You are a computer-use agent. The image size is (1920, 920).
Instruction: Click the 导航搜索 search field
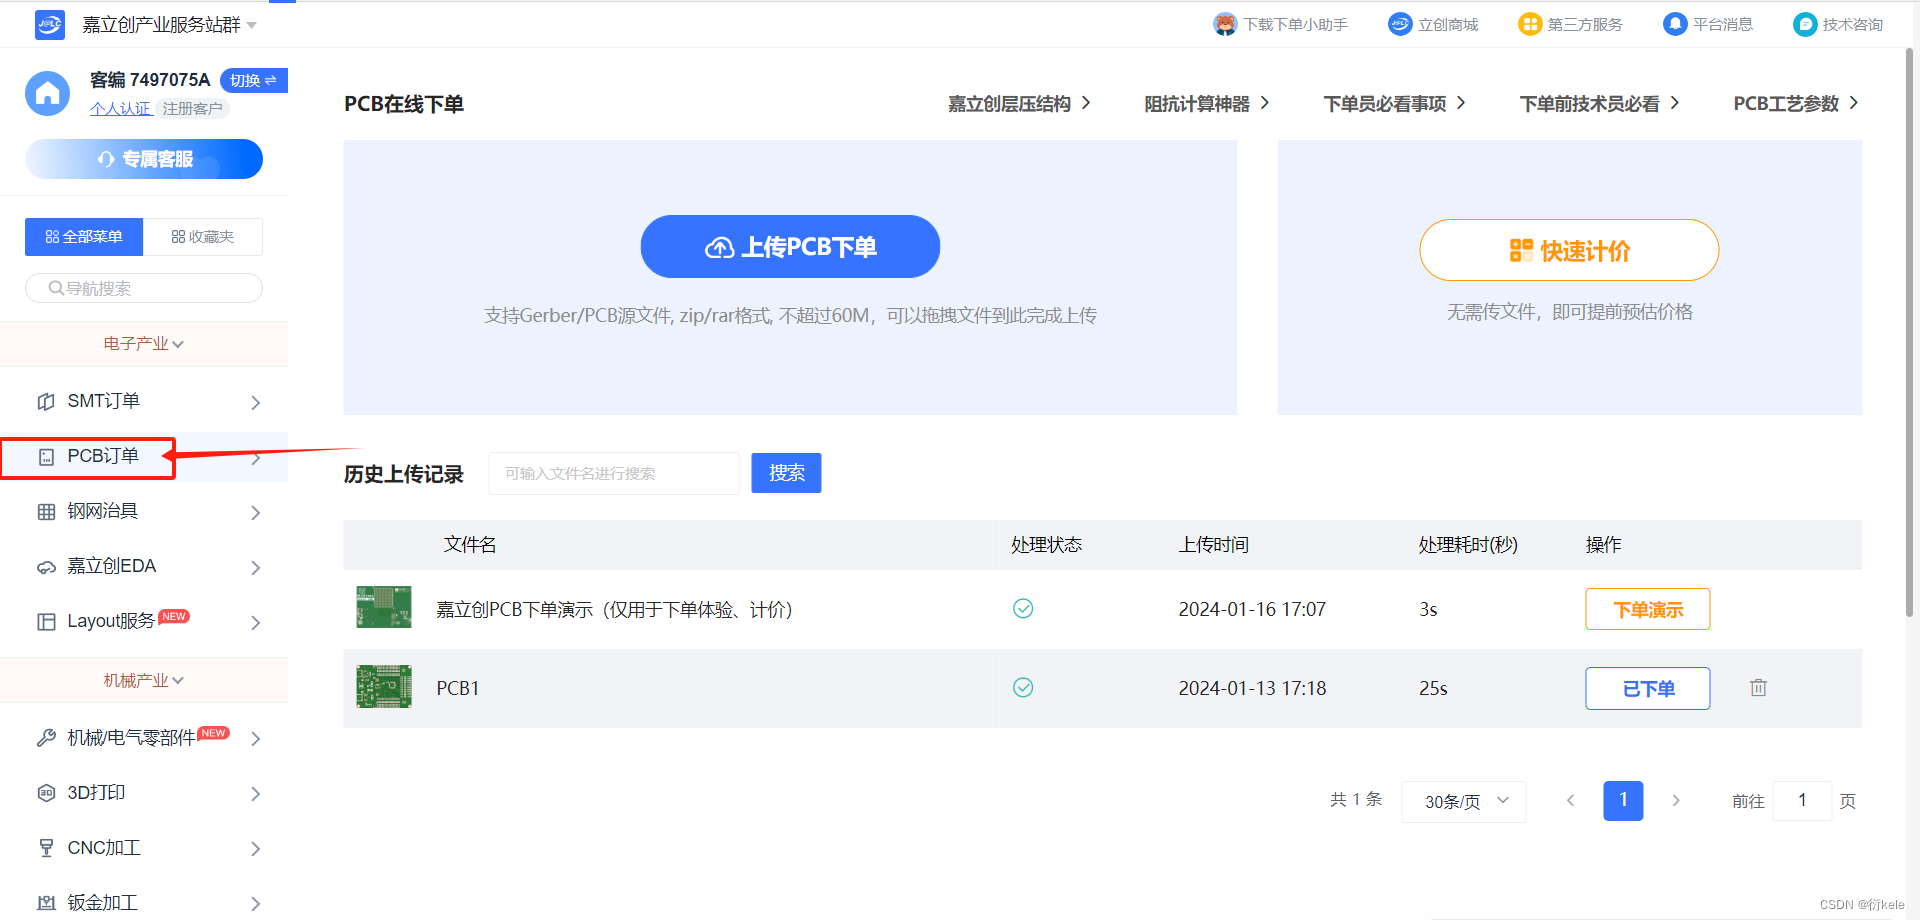click(x=144, y=288)
